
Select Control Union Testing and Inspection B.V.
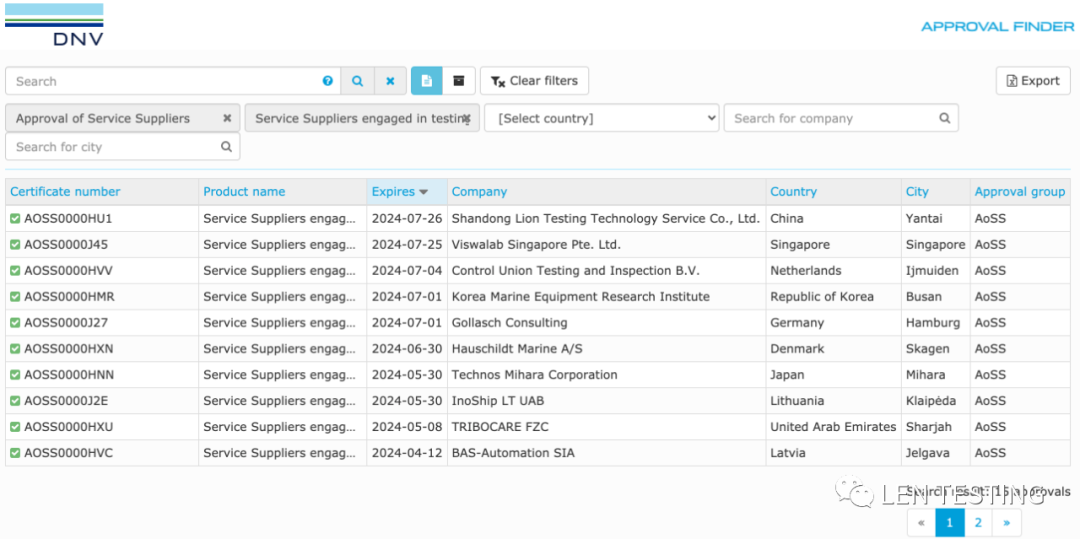575,271
